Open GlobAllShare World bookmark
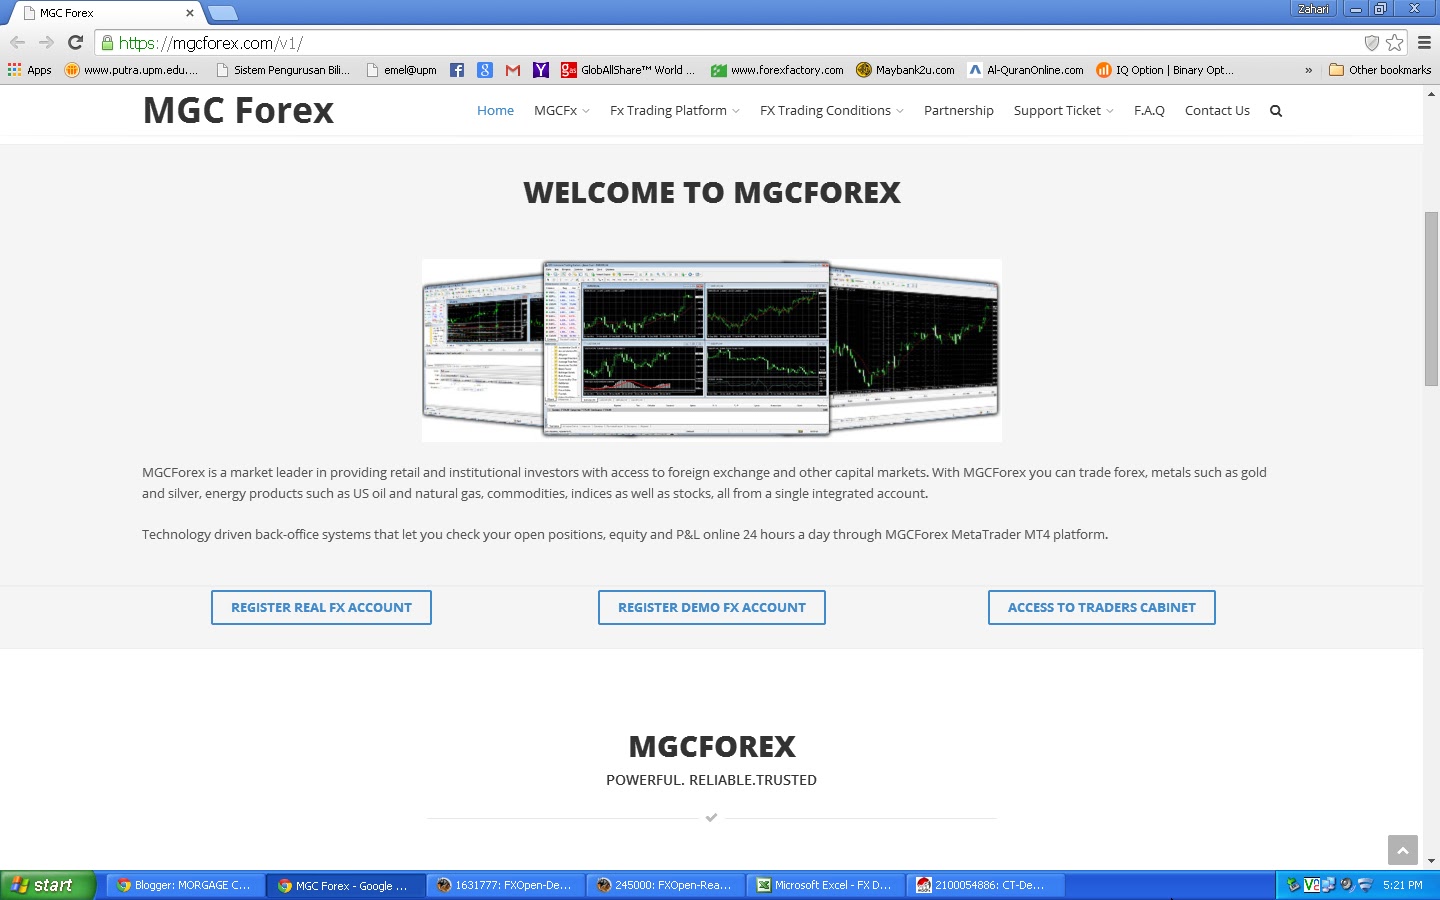The image size is (1440, 900). pyautogui.click(x=628, y=70)
